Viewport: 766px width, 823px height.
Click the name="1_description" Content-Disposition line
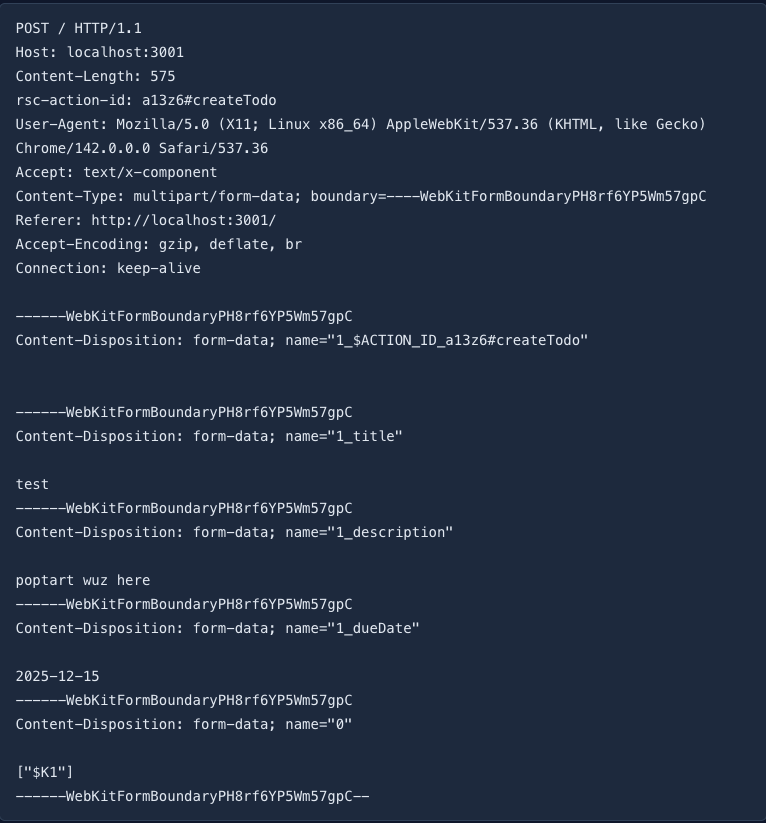pos(234,532)
